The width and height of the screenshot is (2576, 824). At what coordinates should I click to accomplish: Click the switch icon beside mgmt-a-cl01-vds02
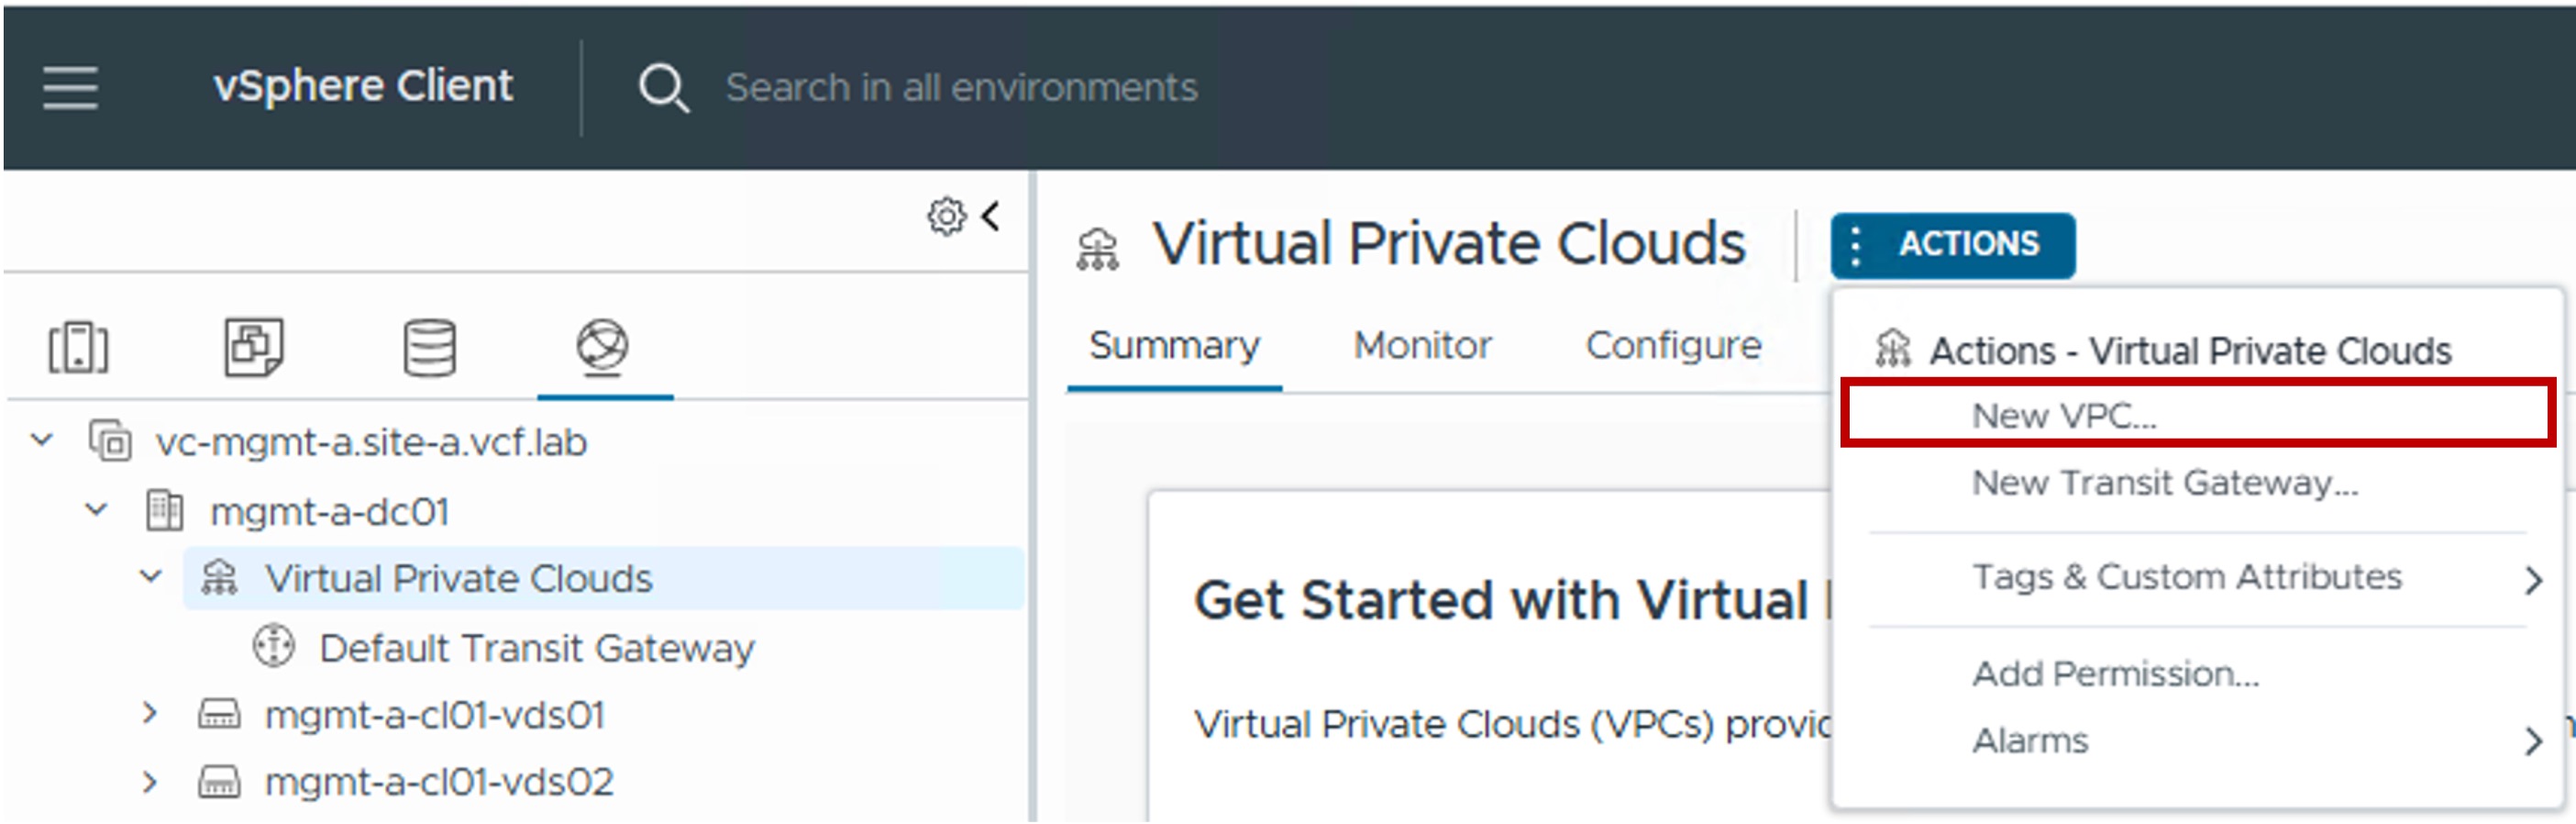coord(219,782)
